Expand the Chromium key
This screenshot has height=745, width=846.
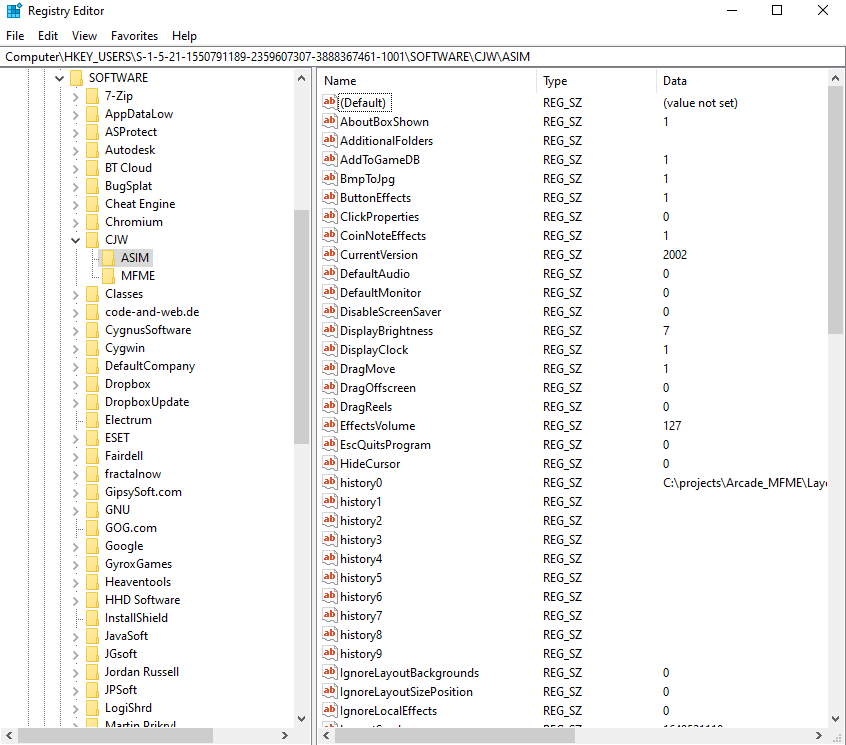point(76,222)
